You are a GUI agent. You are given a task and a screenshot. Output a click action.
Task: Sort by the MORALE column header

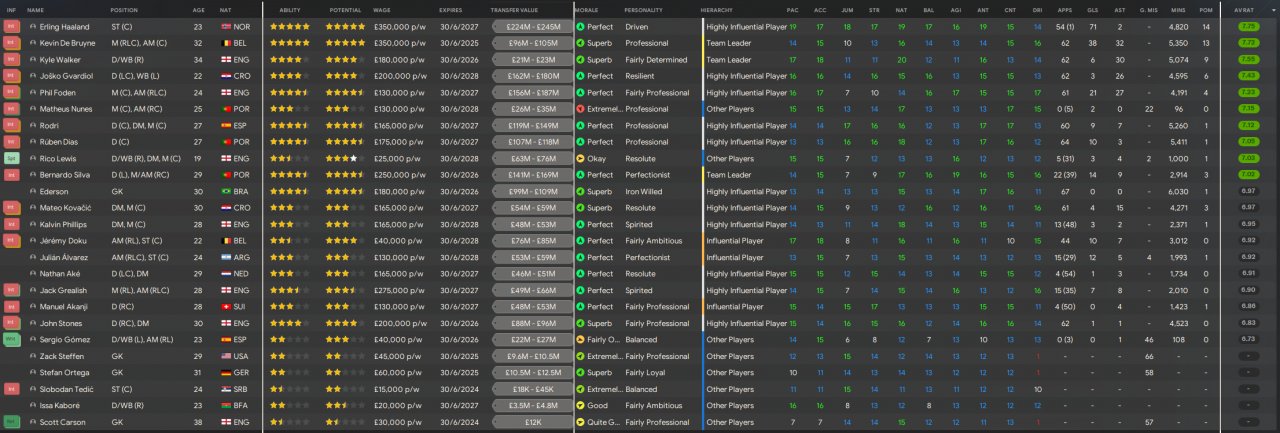[x=587, y=9]
